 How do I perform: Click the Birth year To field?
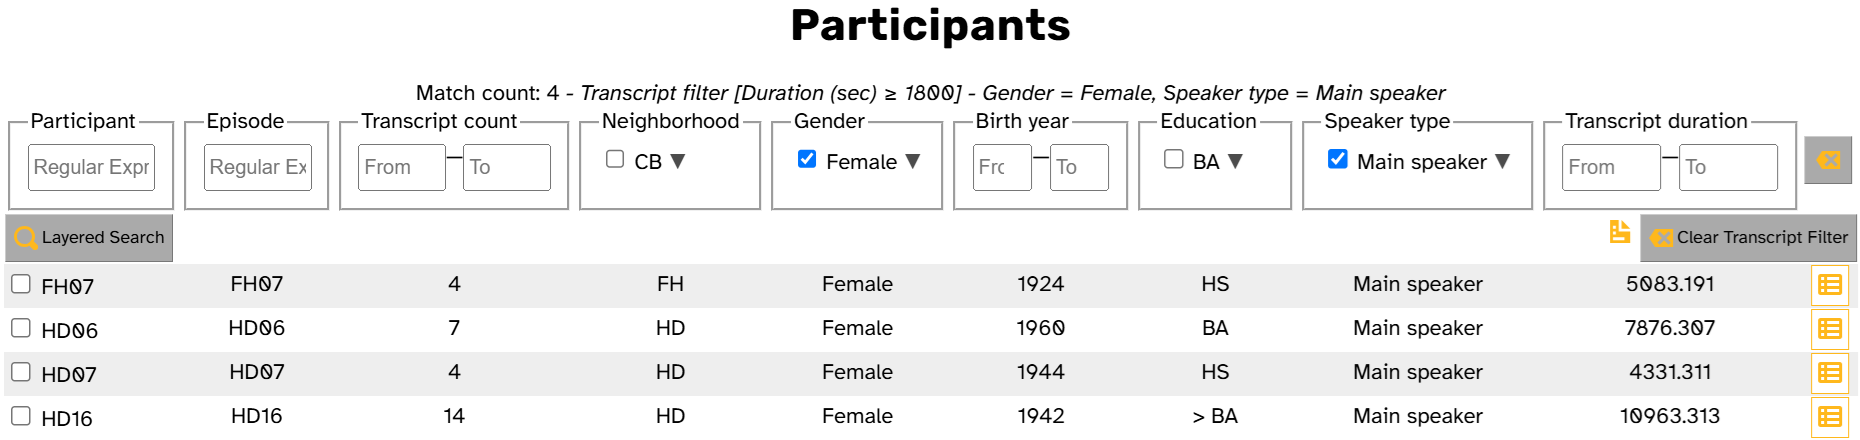[1078, 167]
